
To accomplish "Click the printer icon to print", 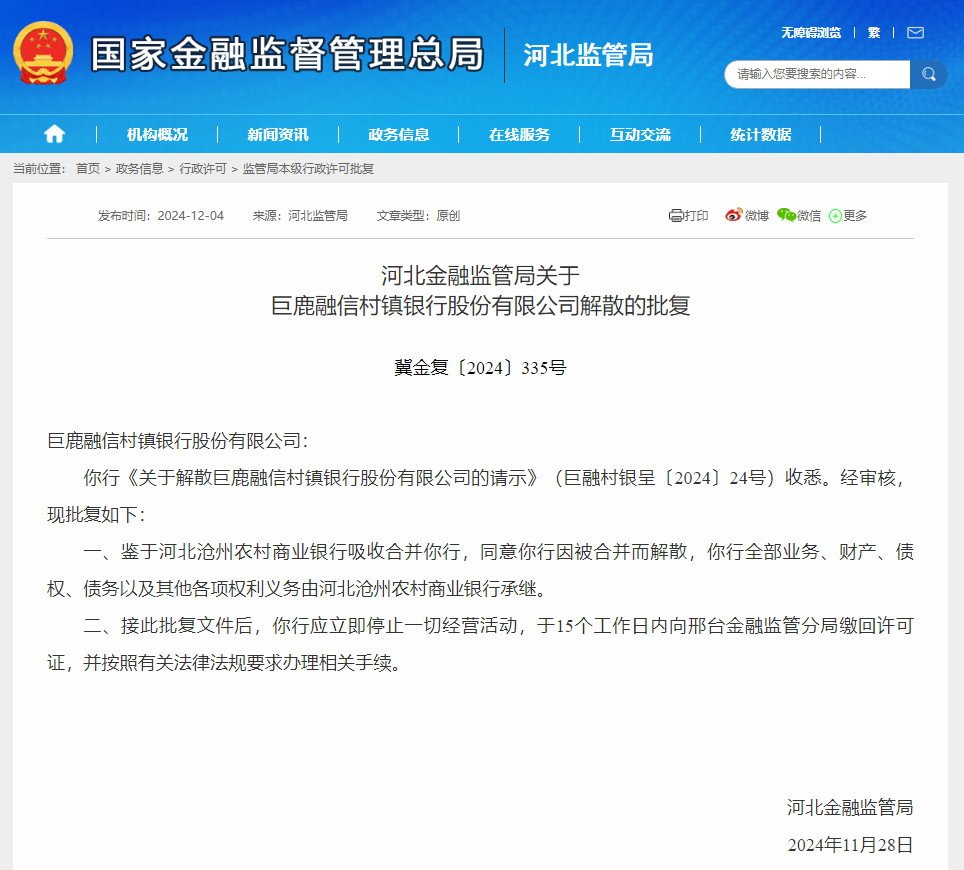I will pos(676,216).
